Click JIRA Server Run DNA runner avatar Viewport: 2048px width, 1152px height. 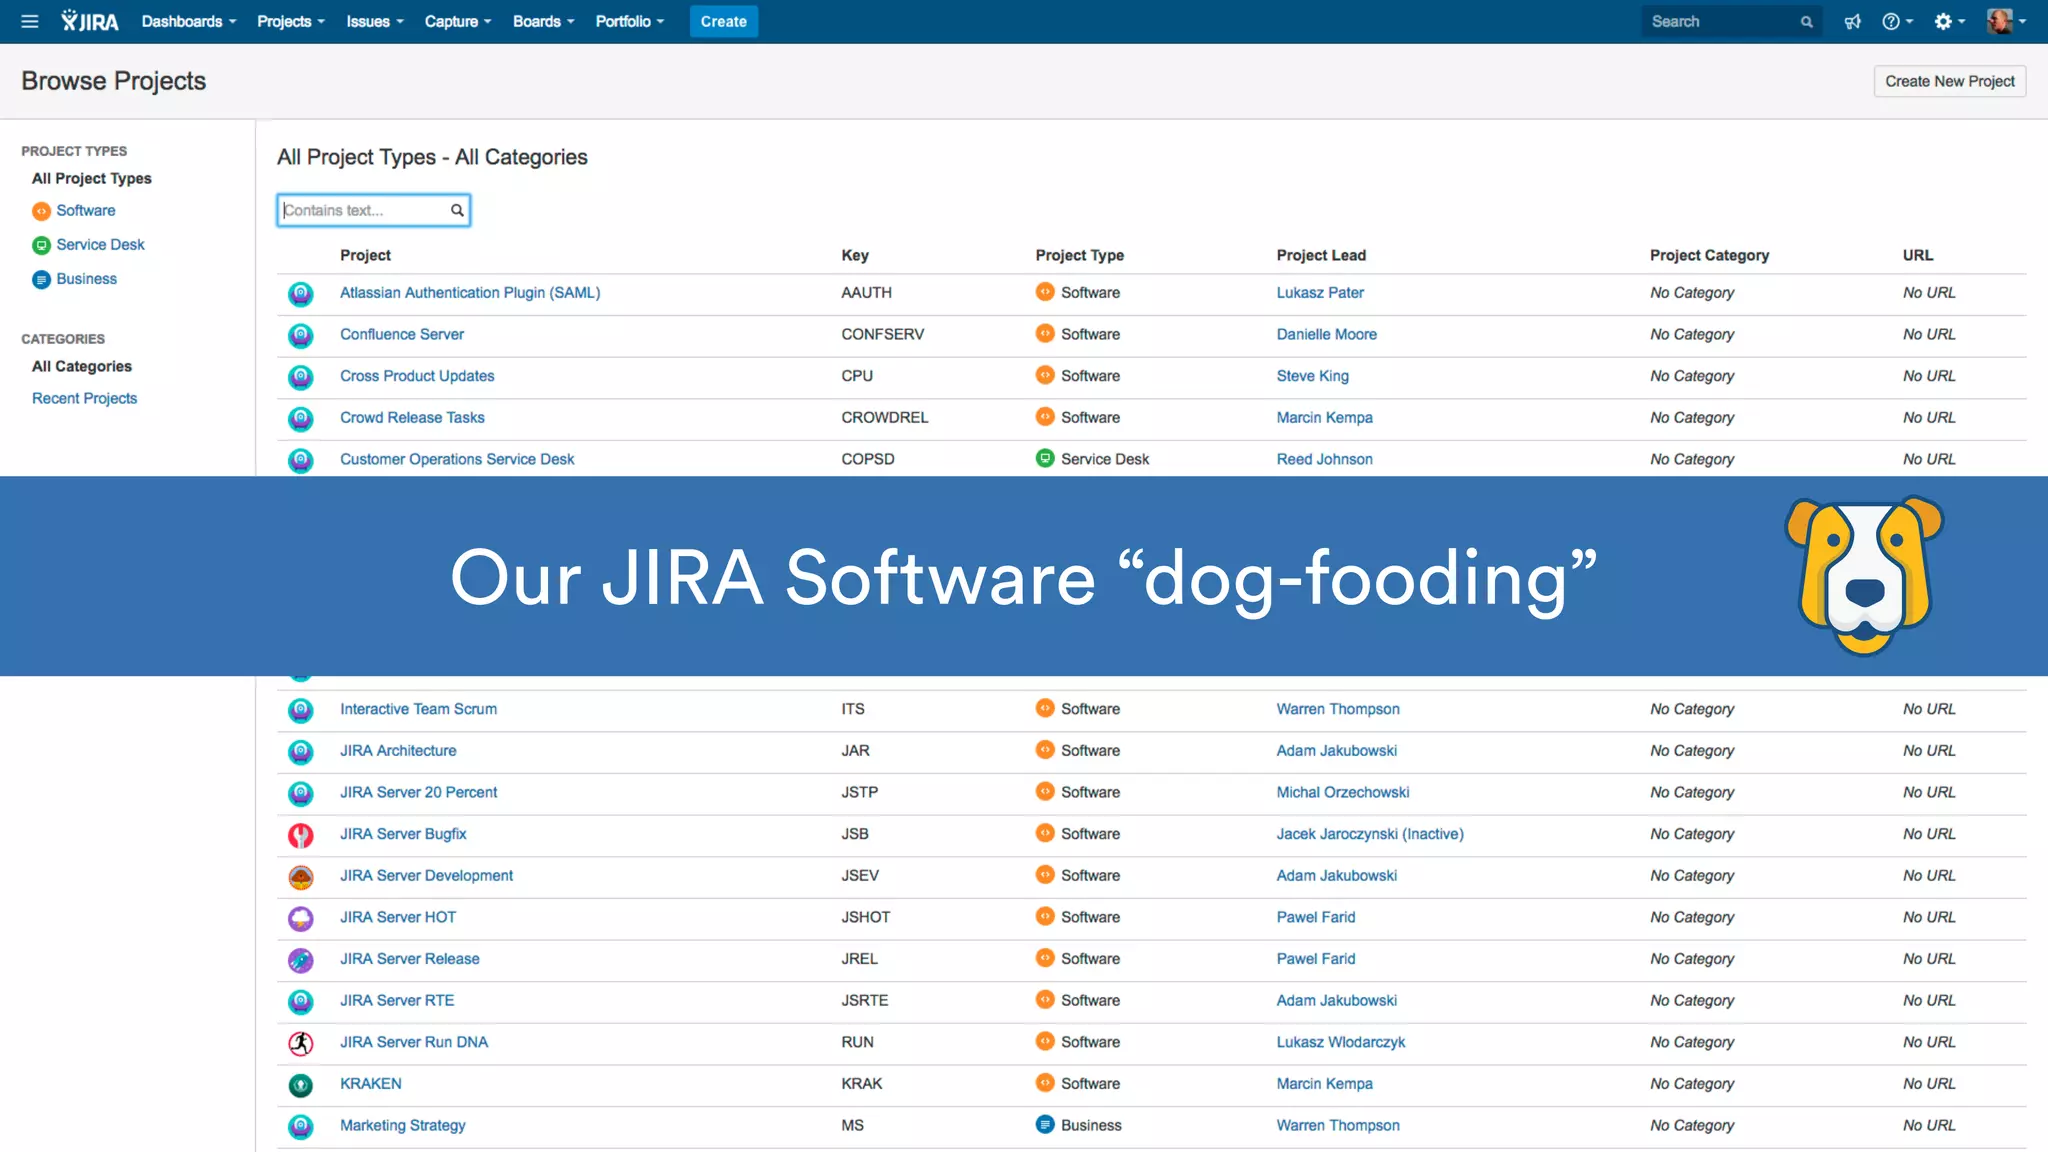[300, 1043]
